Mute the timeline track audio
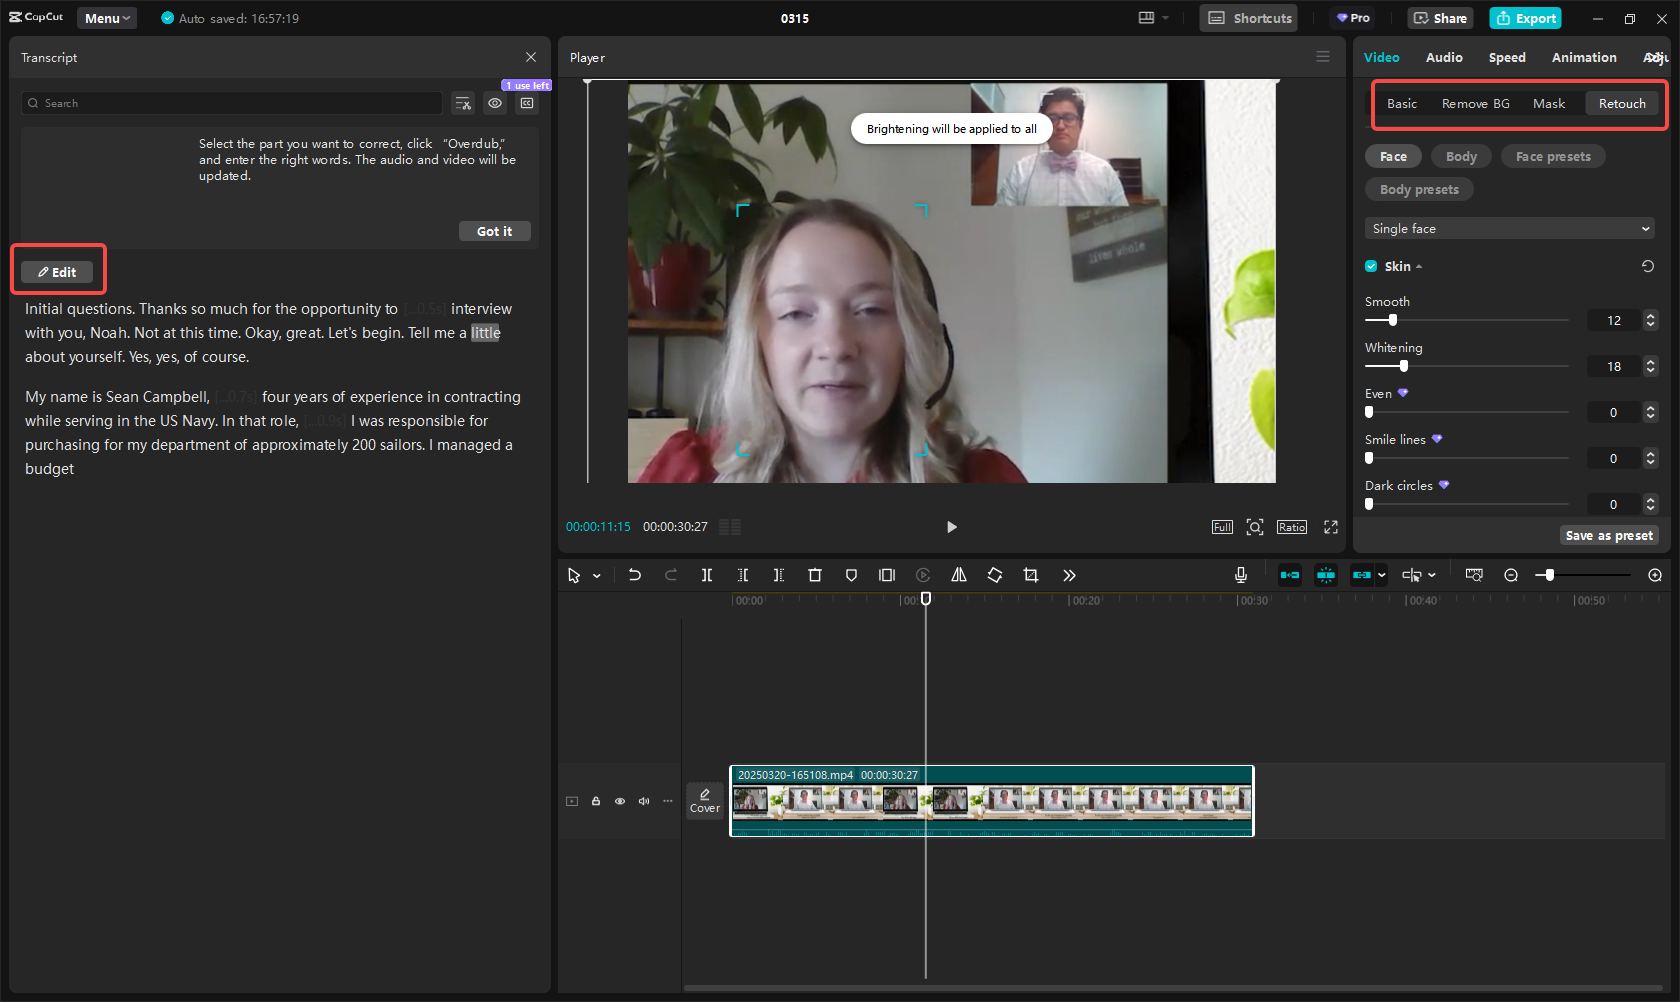 [x=644, y=801]
